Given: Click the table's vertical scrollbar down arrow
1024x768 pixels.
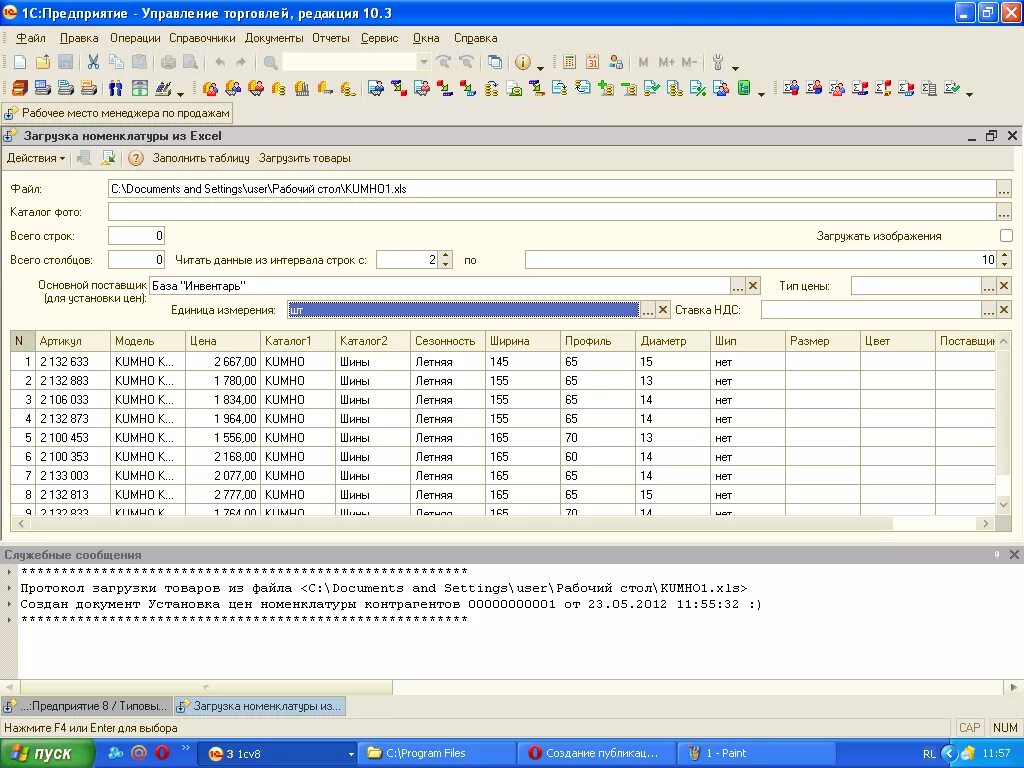Looking at the screenshot, I should point(1004,504).
